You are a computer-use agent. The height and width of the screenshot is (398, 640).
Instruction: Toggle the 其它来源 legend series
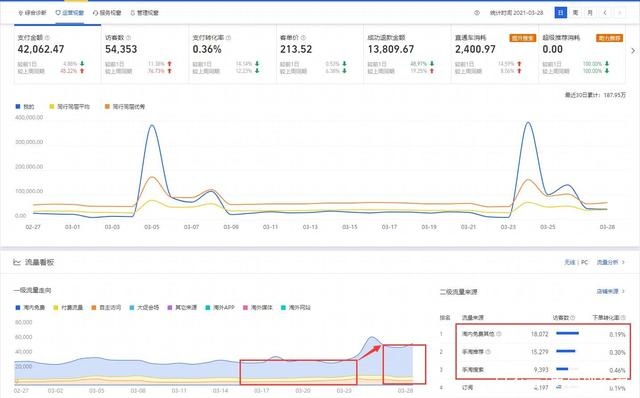click(182, 307)
